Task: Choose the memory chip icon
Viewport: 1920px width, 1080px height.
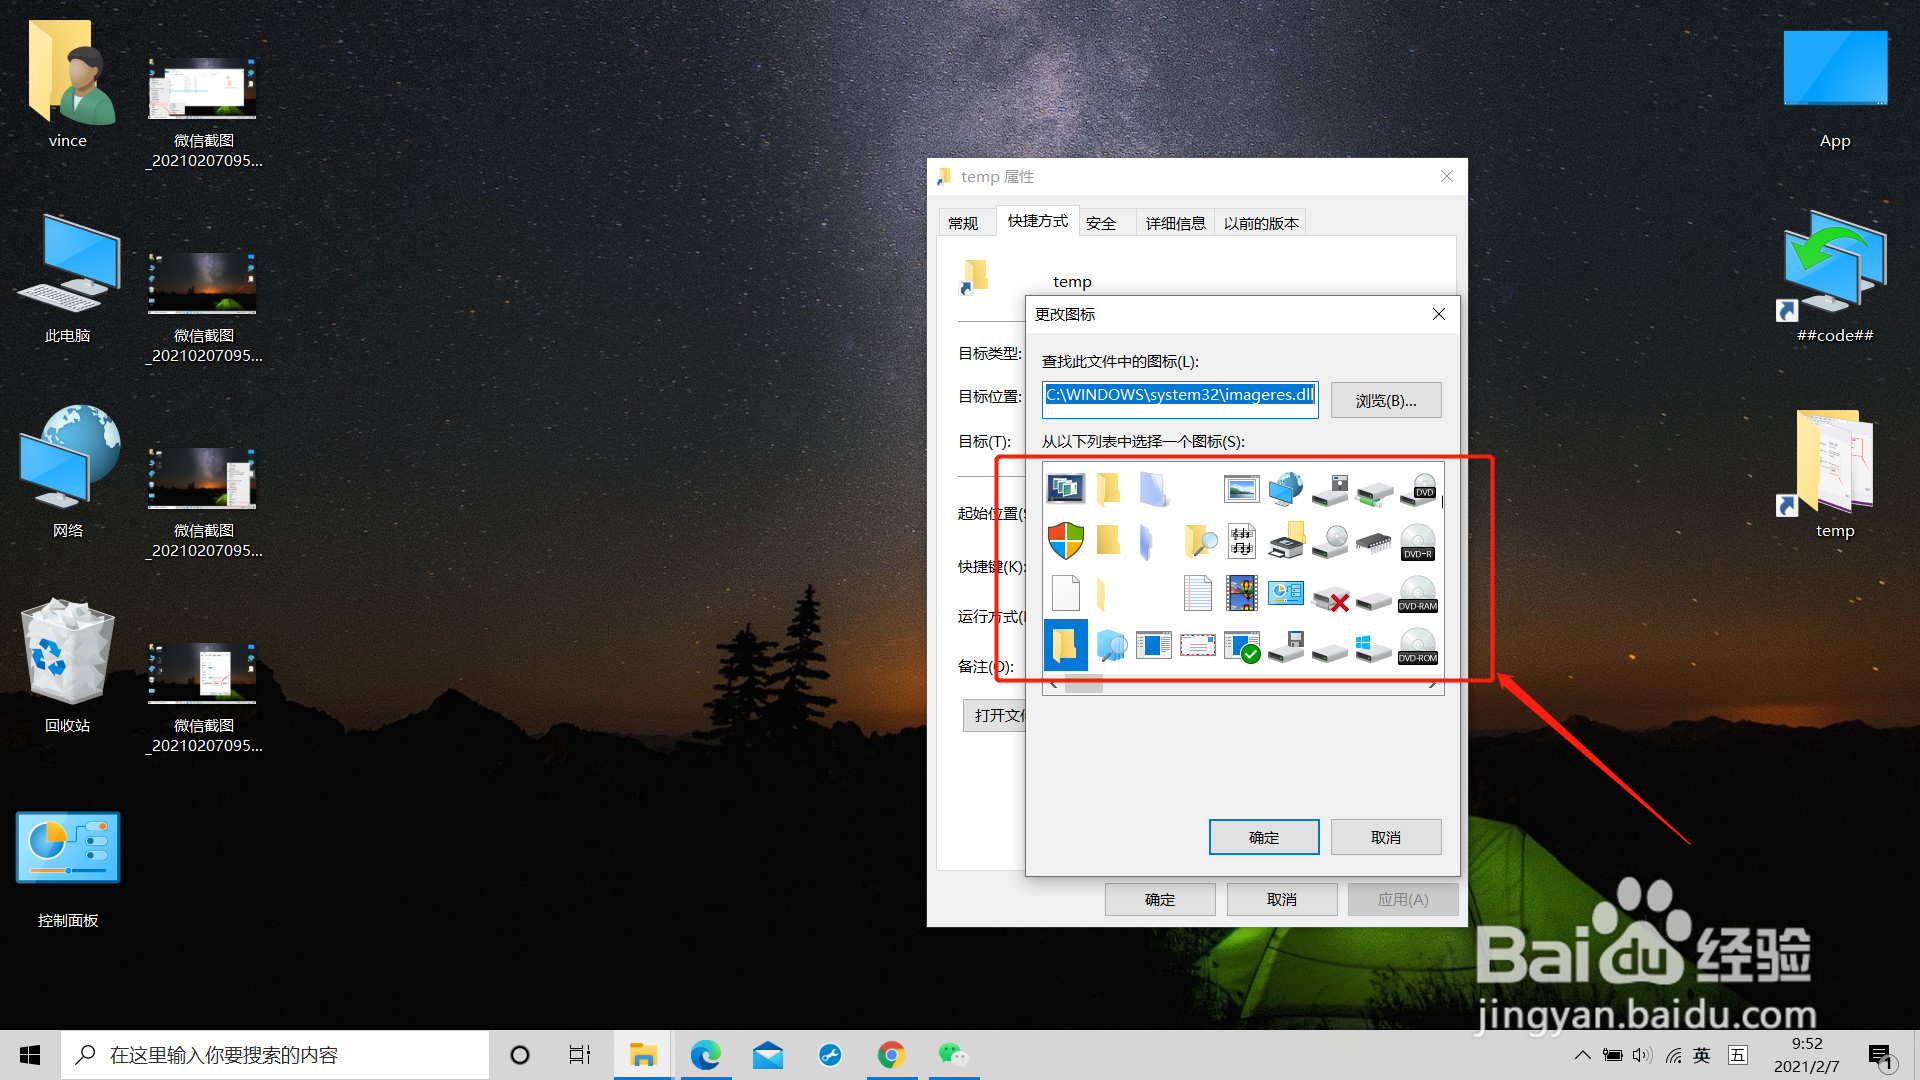Action: click(x=1374, y=542)
